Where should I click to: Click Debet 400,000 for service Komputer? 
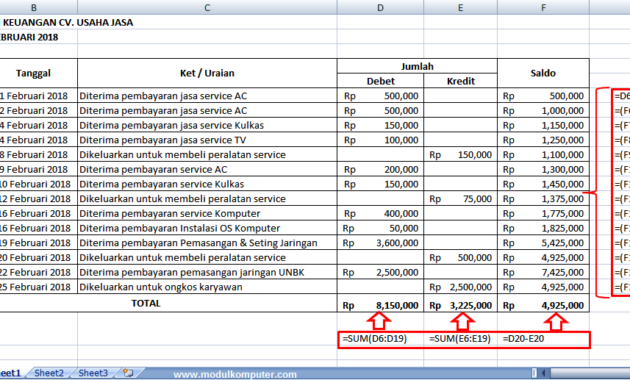[380, 213]
